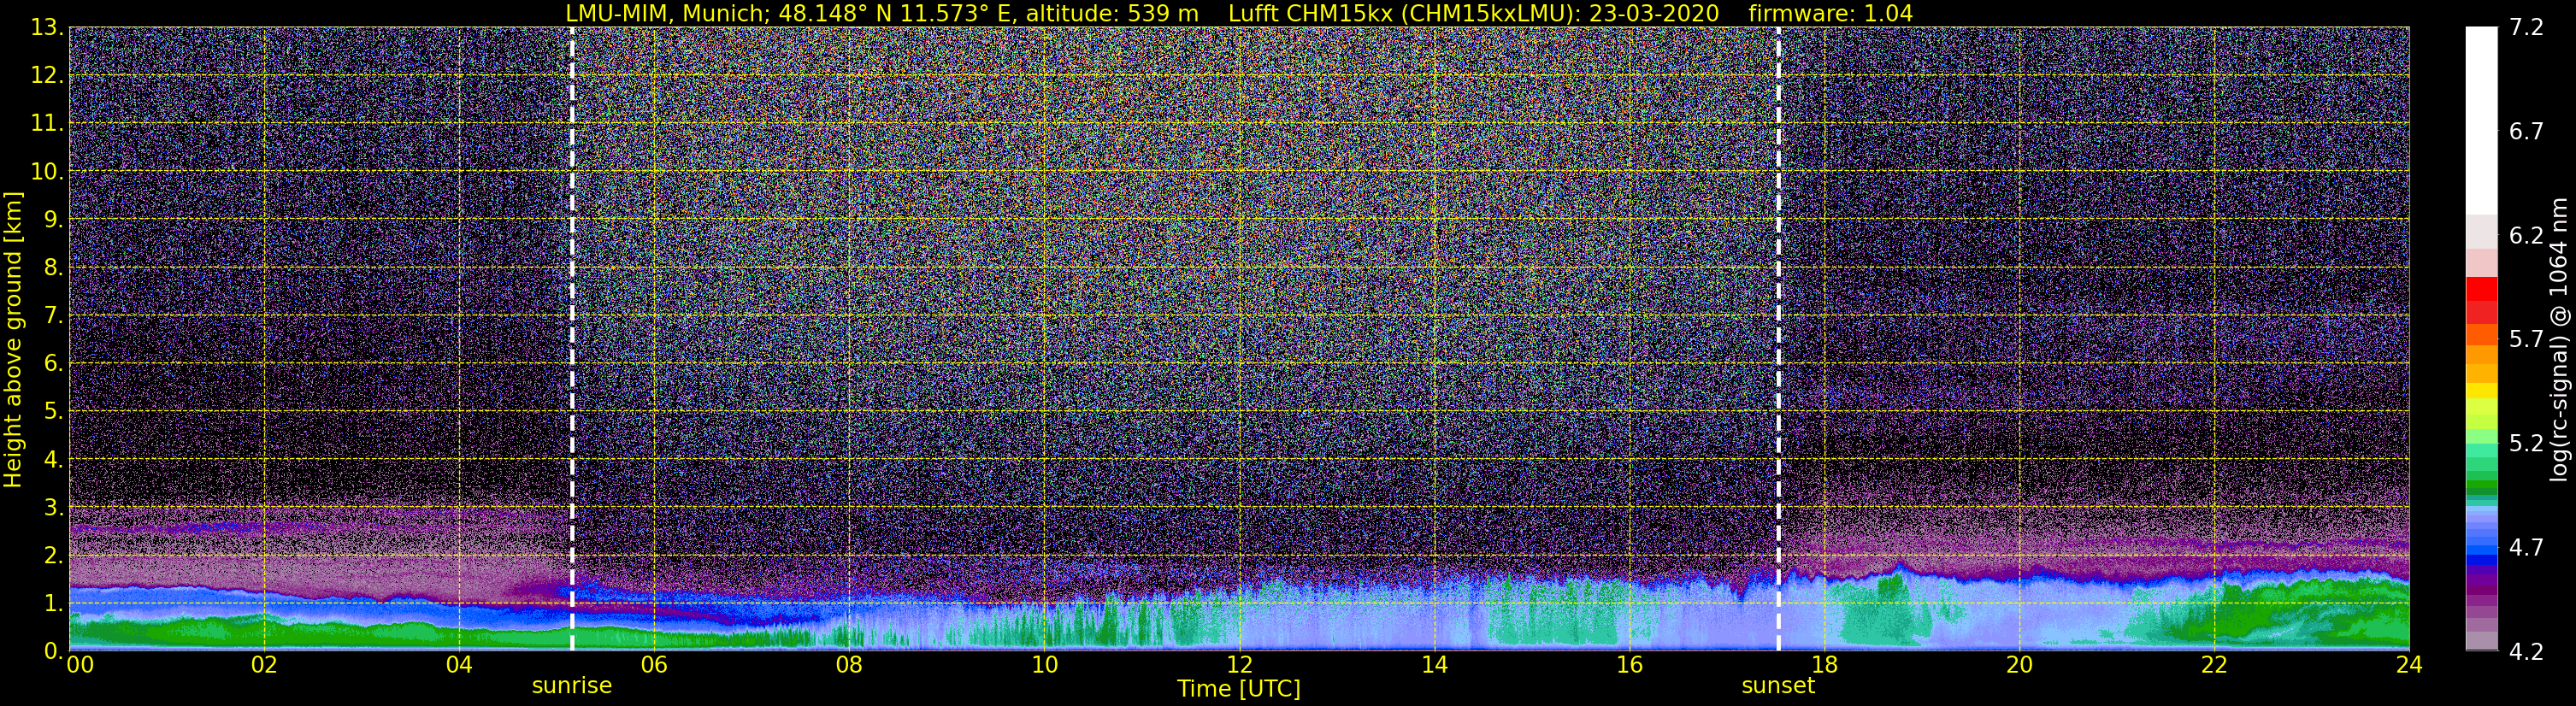Click the '7.' height tick label
Viewport: 2576px width, 706px height.
click(x=54, y=315)
